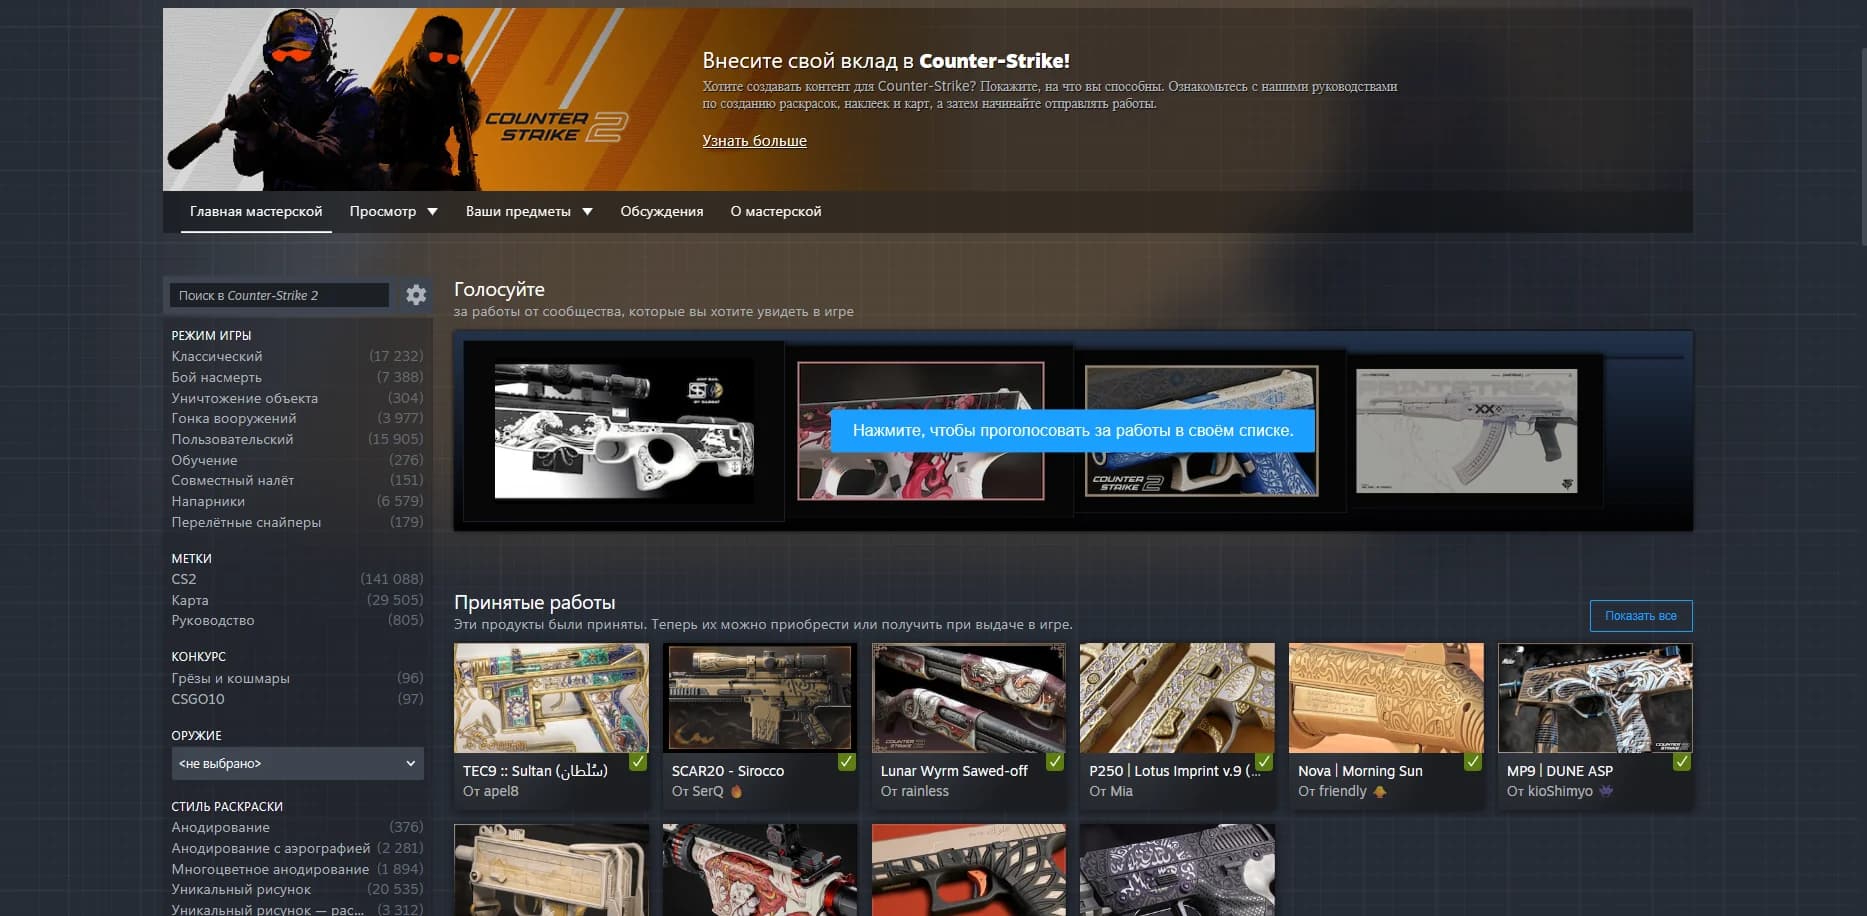Open the MP9 | DUNE ASP title
This screenshot has height=916, width=1867.
point(1560,771)
